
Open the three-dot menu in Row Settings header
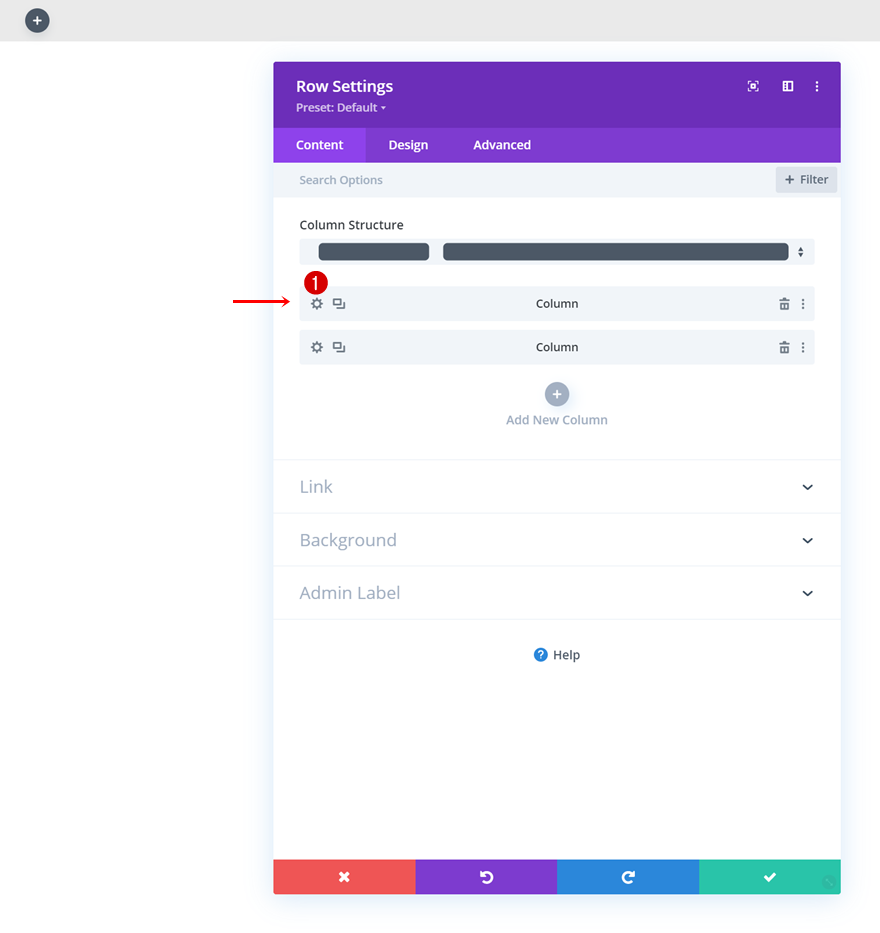[816, 86]
